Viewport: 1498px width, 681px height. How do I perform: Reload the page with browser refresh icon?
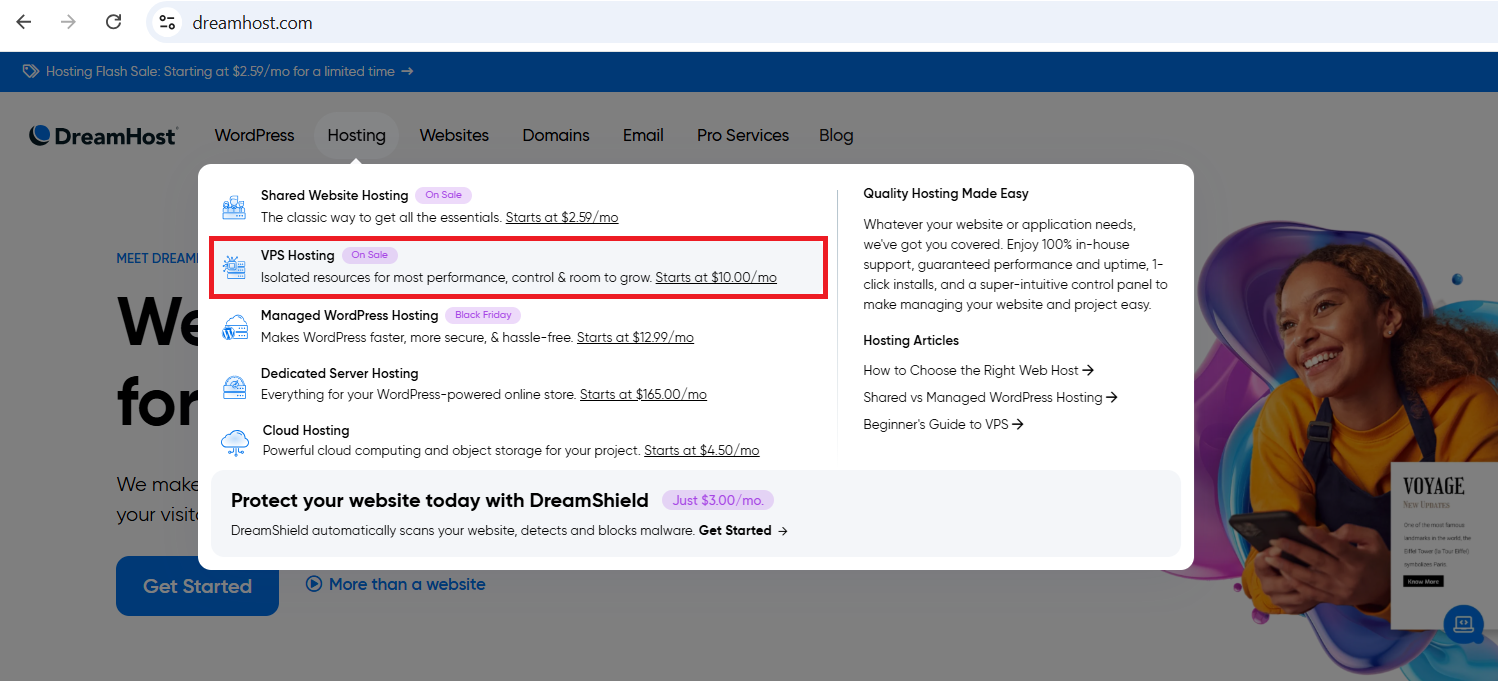point(114,22)
